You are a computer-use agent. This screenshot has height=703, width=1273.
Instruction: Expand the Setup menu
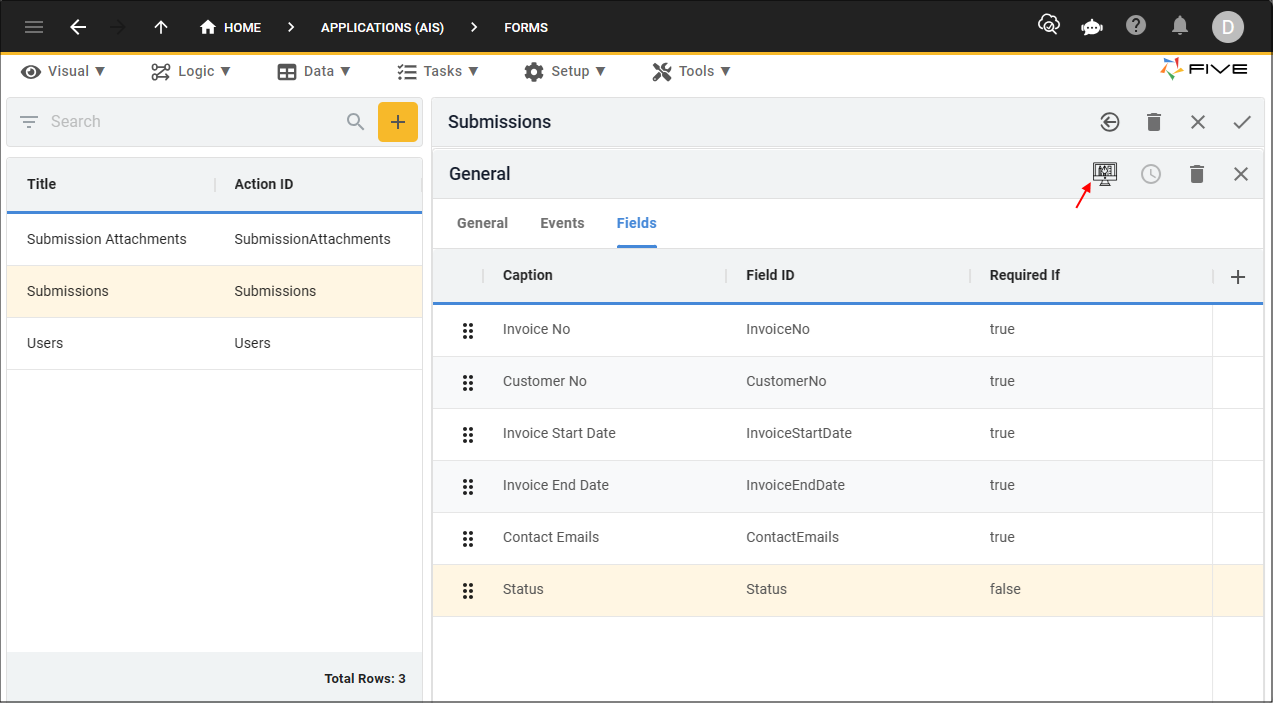pyautogui.click(x=565, y=71)
